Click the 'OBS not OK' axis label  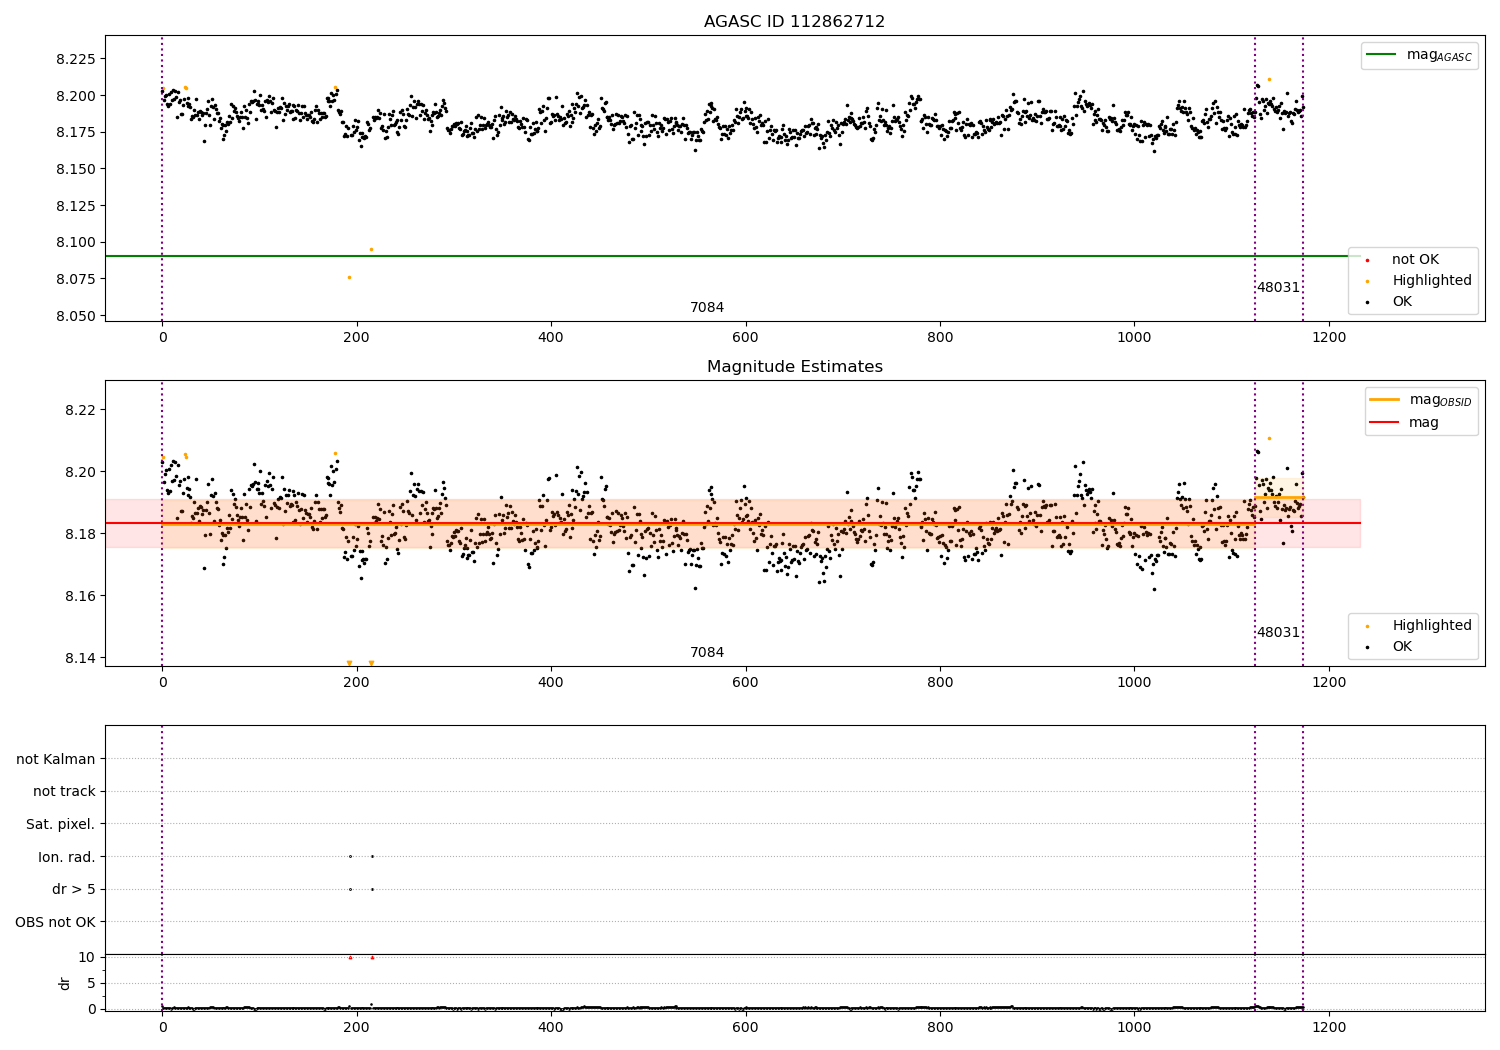(55, 922)
